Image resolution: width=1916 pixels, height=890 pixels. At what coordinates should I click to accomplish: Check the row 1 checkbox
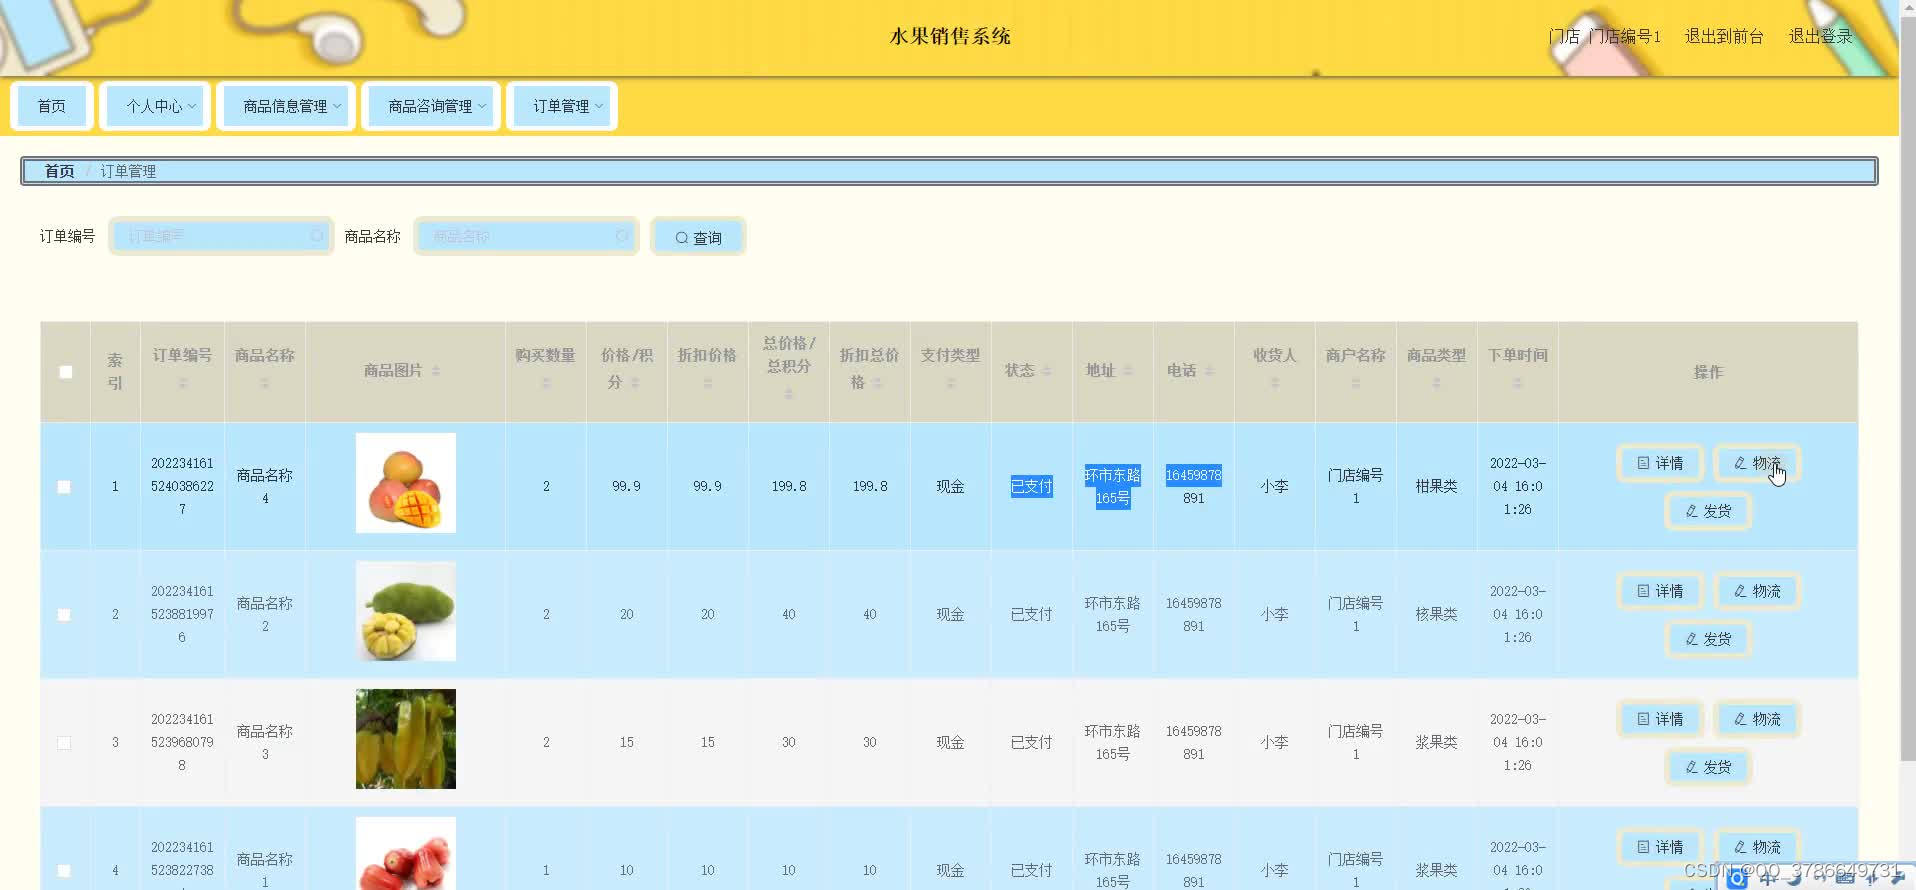coord(64,487)
